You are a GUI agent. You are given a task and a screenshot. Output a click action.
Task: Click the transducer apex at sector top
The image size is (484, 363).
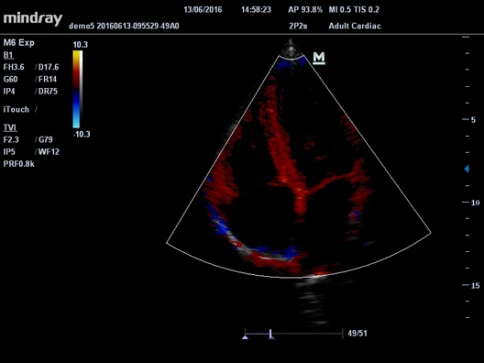[291, 49]
